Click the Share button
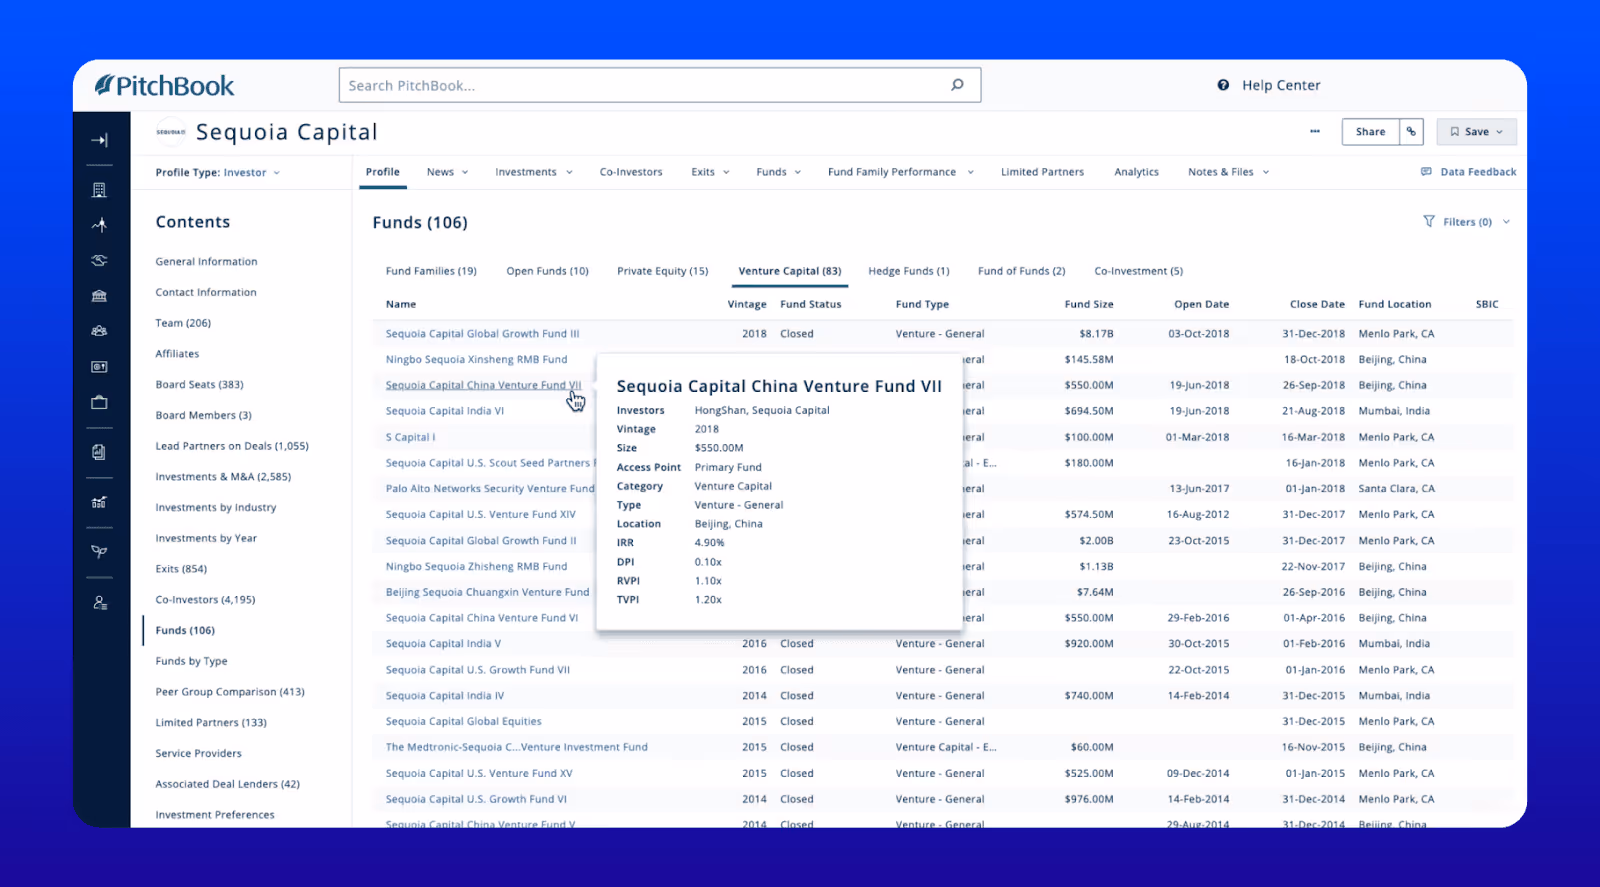 (x=1370, y=131)
